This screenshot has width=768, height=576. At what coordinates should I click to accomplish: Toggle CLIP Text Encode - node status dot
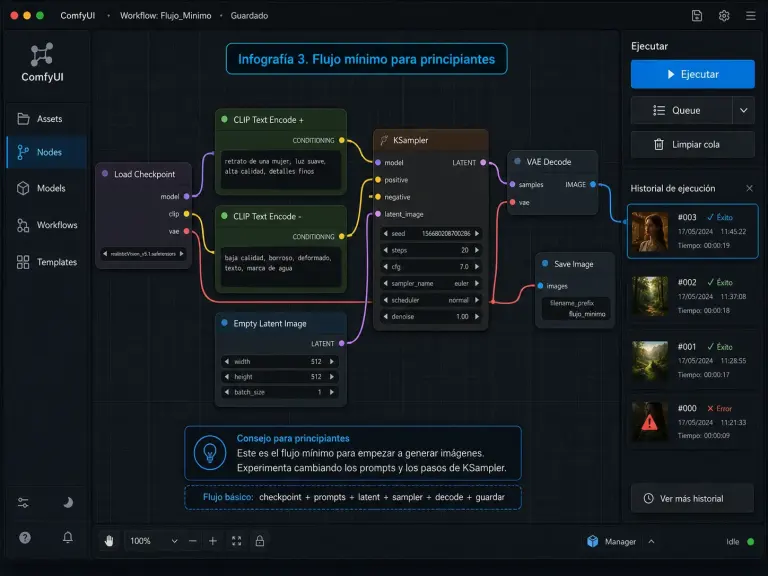coord(224,216)
